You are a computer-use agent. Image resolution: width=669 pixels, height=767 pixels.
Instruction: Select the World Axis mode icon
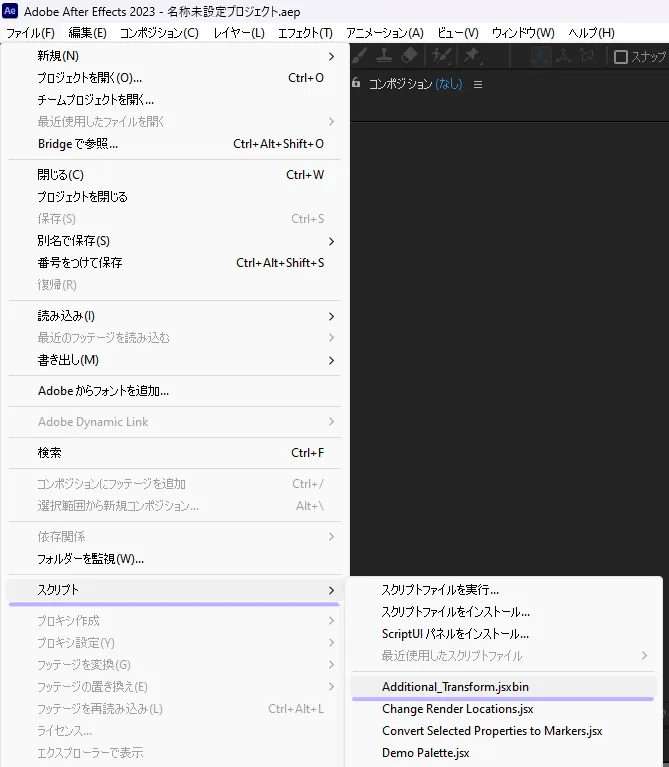[x=563, y=56]
